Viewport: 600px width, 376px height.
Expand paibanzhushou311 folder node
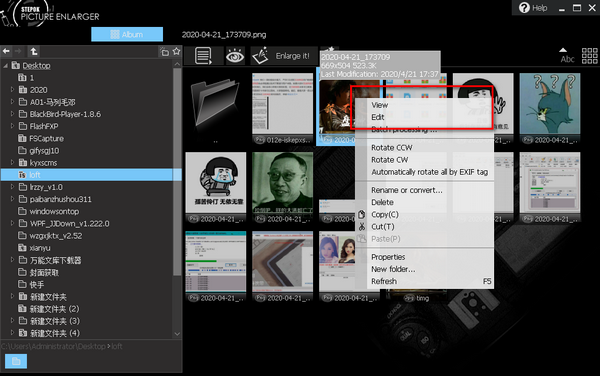12,199
